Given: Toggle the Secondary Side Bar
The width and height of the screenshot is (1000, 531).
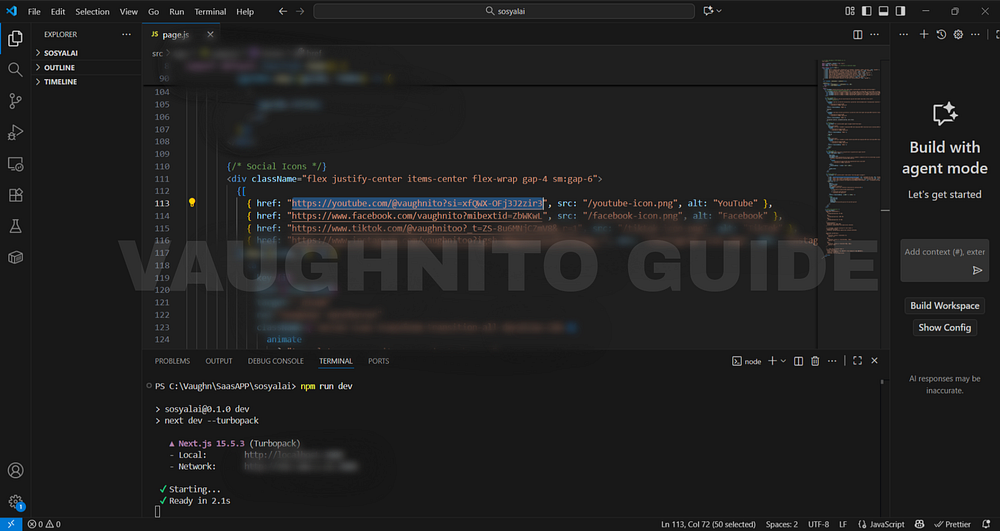Looking at the screenshot, I should point(901,11).
